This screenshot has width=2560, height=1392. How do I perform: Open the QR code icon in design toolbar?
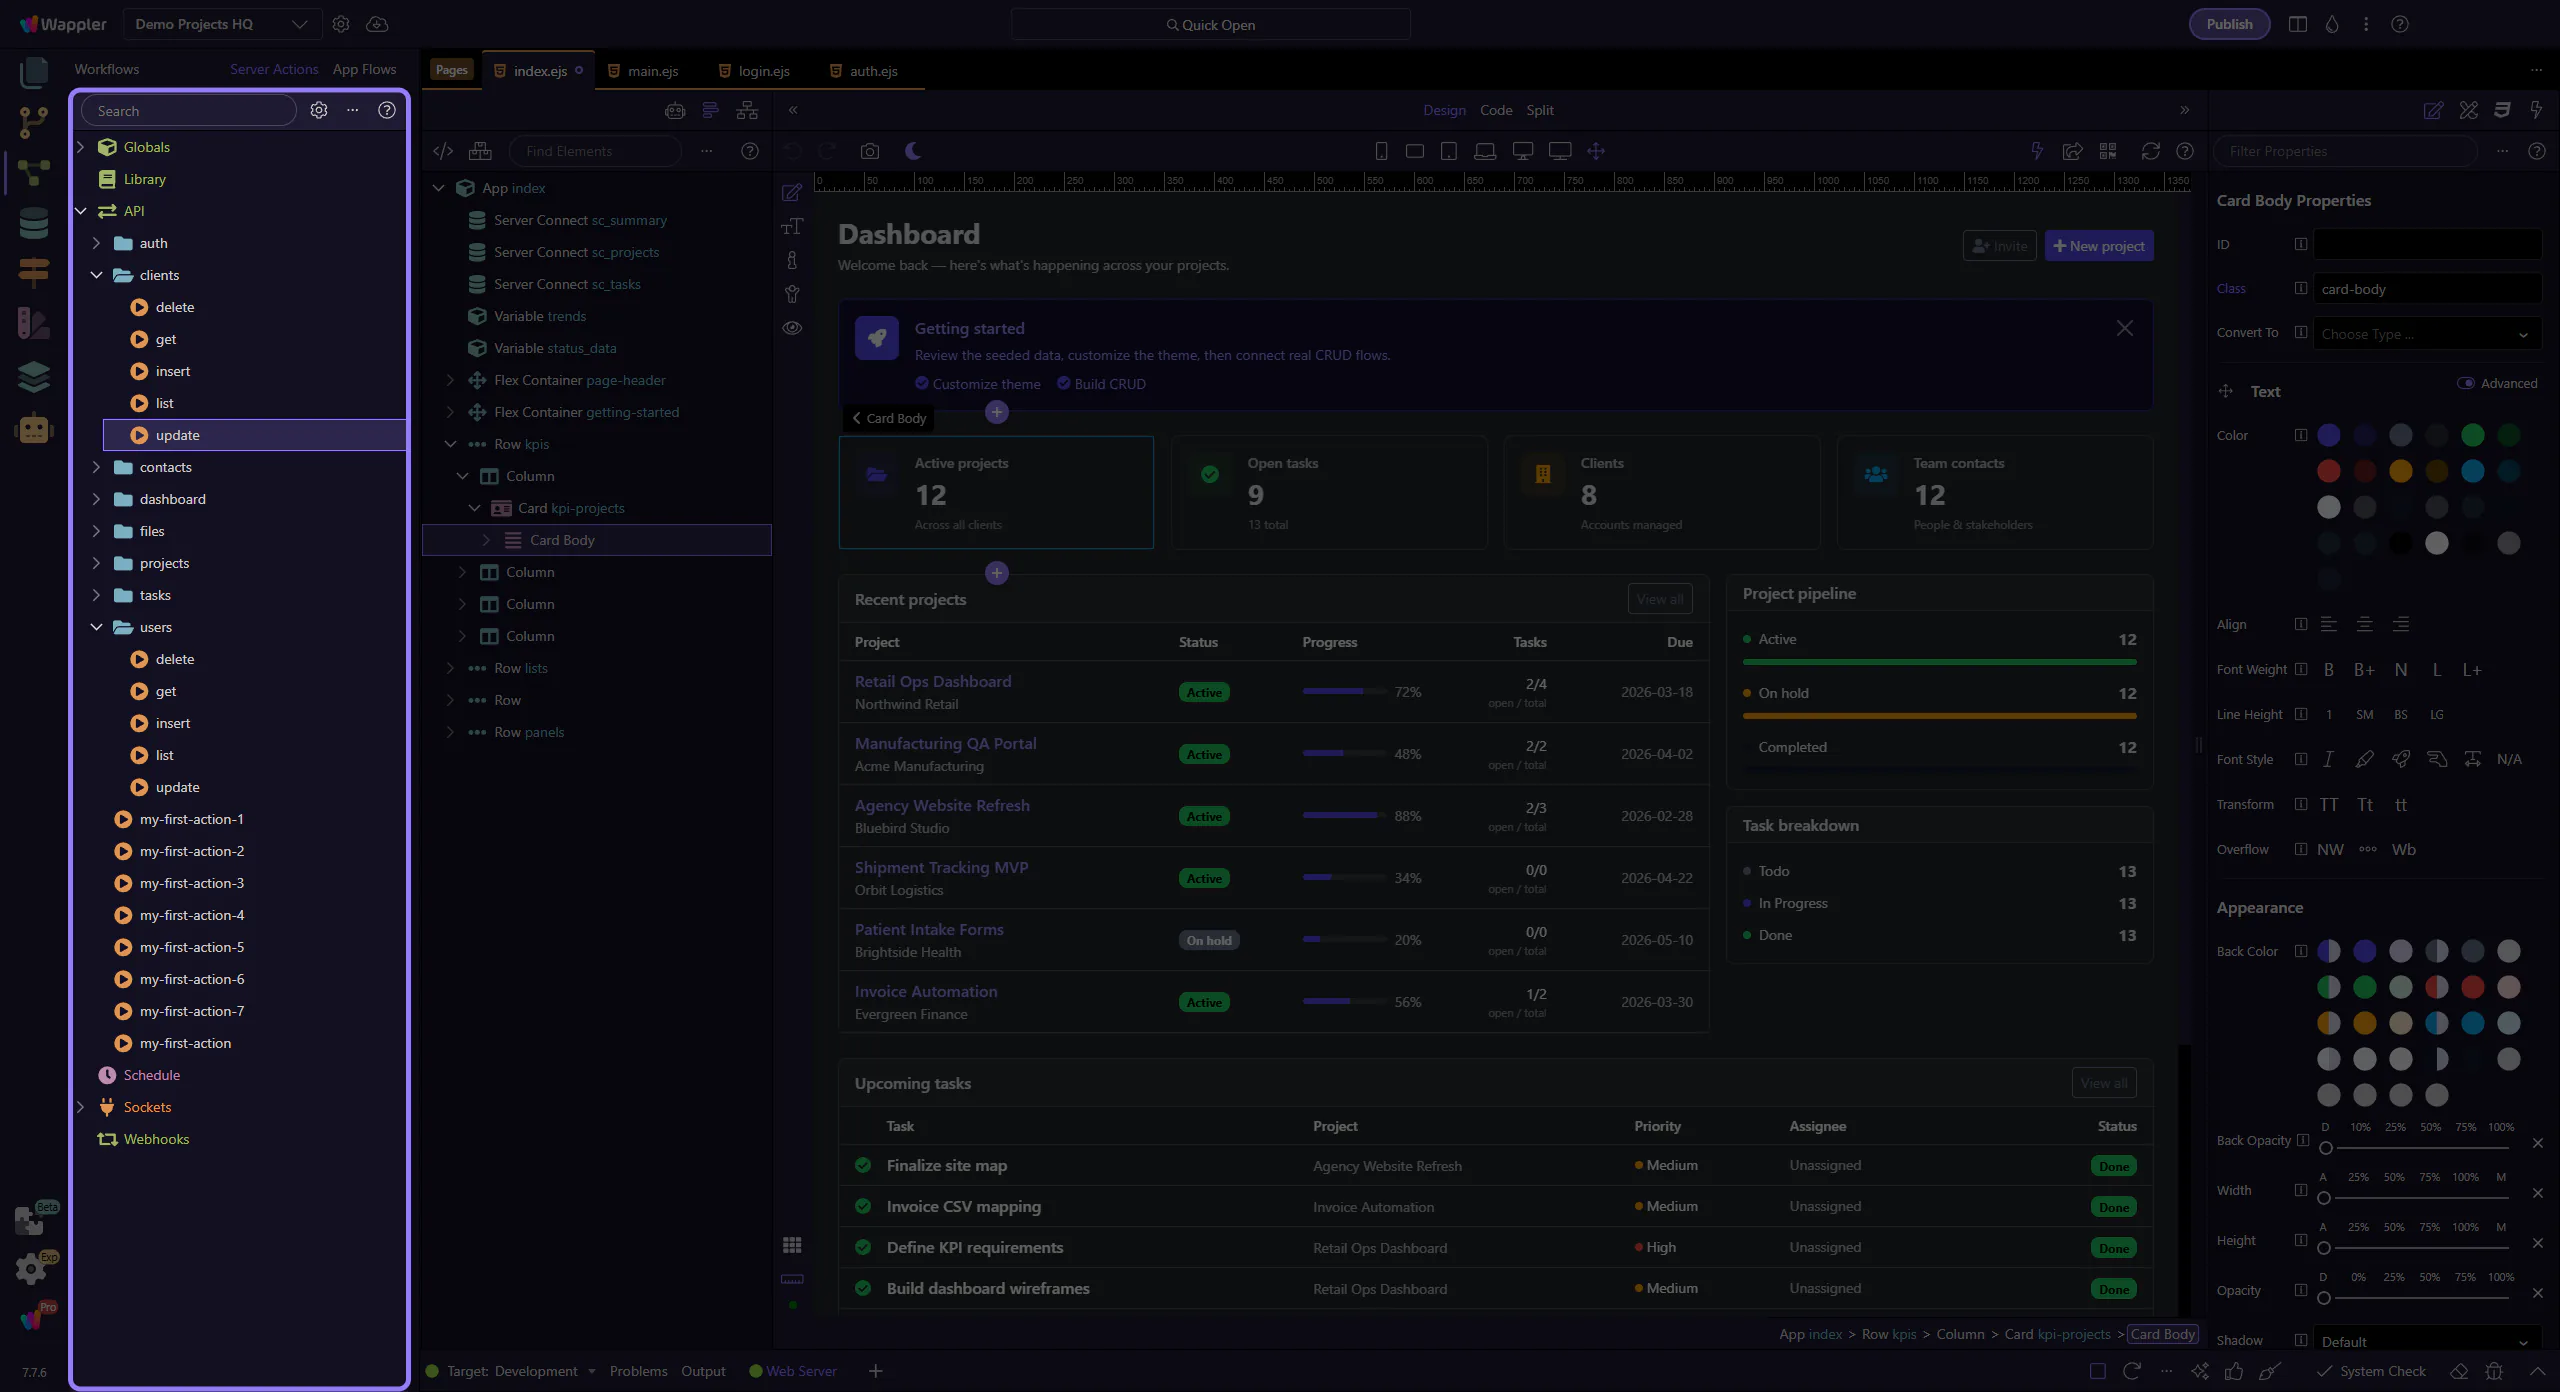pyautogui.click(x=2108, y=151)
